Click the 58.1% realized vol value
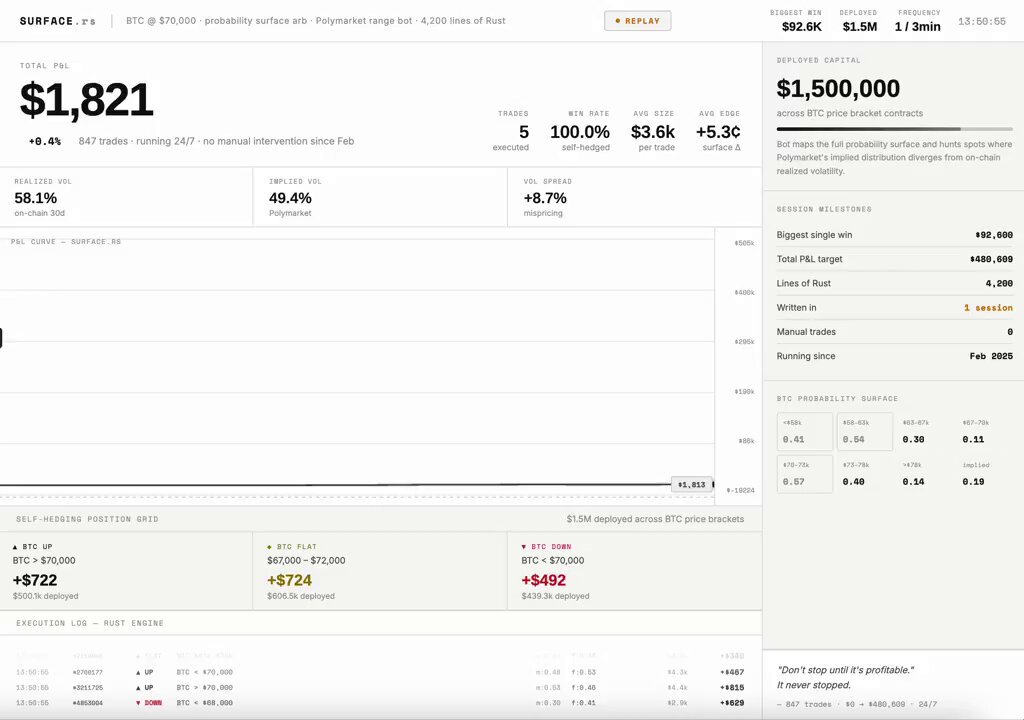Screen dimensions: 1024x720 coord(36,198)
